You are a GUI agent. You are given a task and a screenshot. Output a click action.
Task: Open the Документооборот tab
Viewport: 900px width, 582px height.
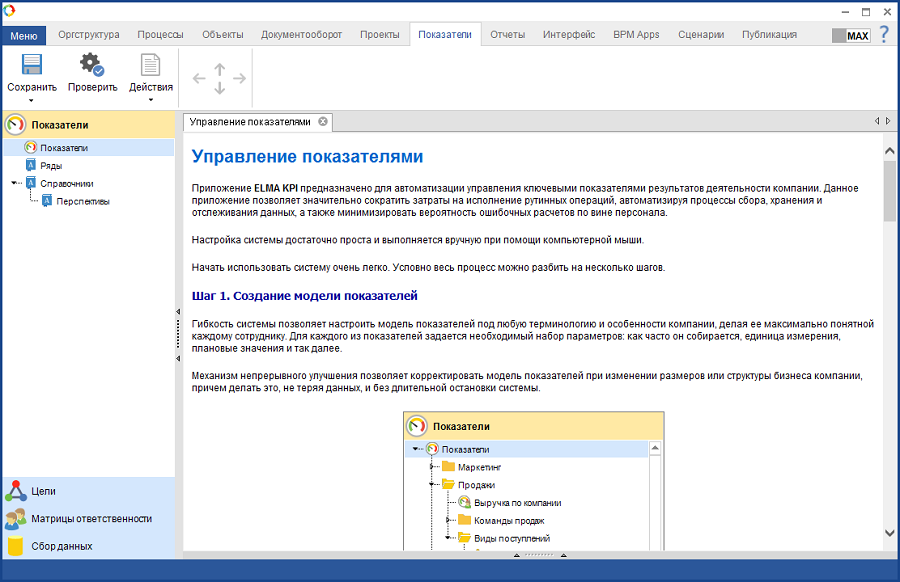click(302, 34)
